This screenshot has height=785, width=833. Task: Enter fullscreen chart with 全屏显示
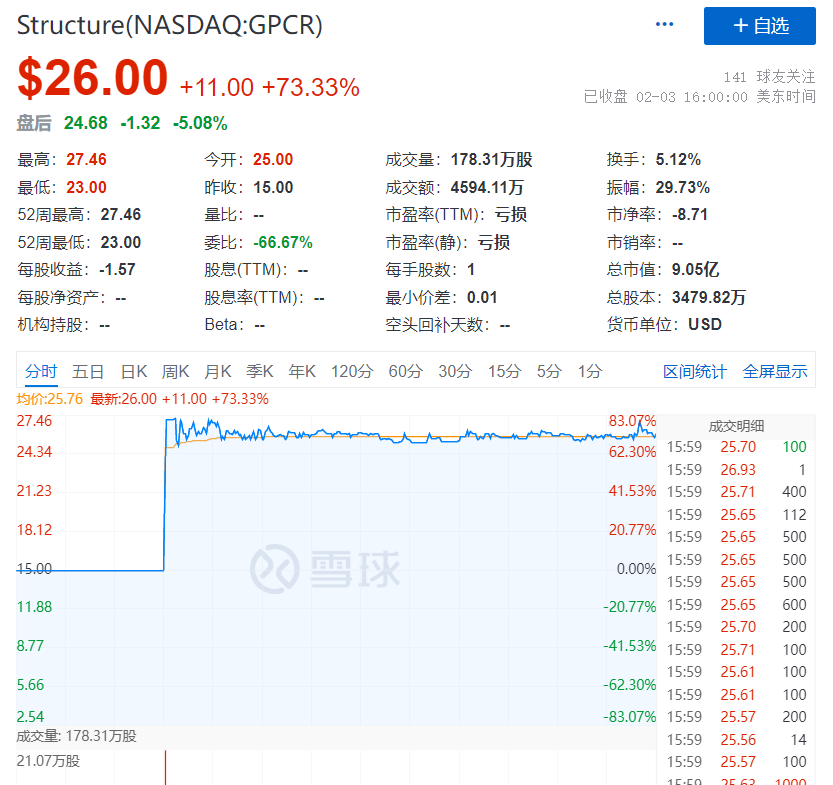click(775, 370)
